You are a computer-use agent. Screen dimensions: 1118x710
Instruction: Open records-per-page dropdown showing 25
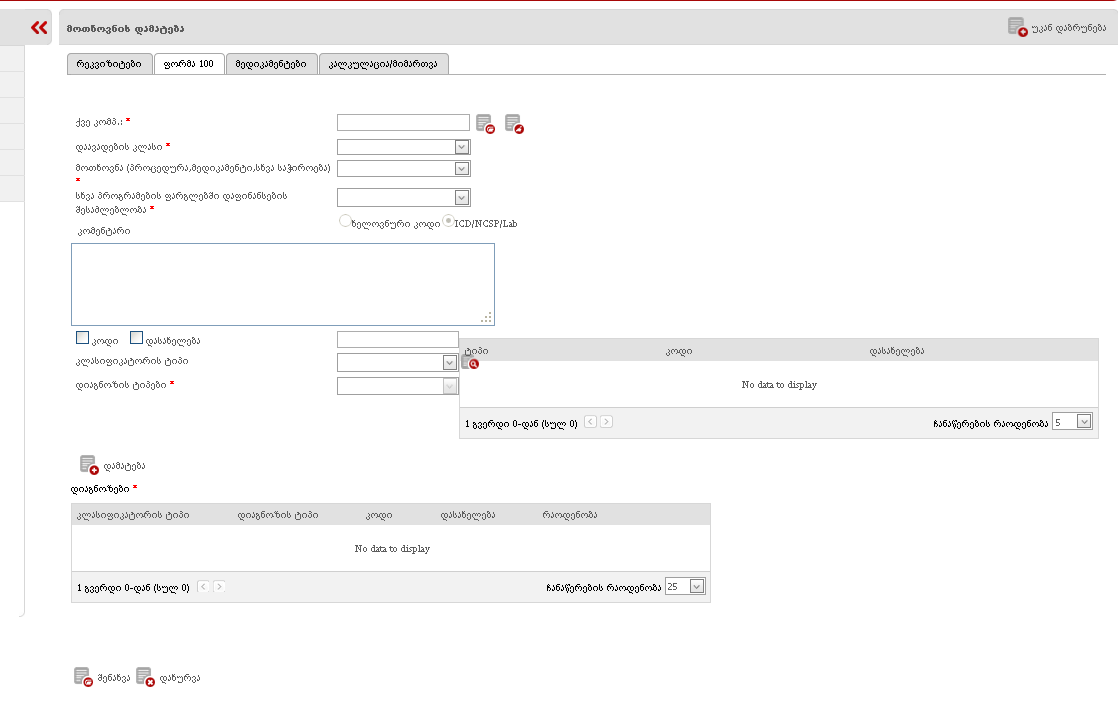[697, 587]
